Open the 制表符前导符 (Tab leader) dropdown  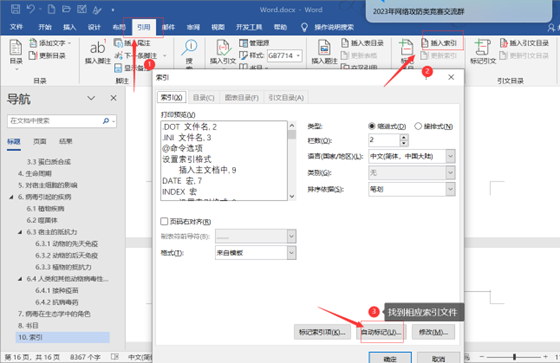point(291,236)
